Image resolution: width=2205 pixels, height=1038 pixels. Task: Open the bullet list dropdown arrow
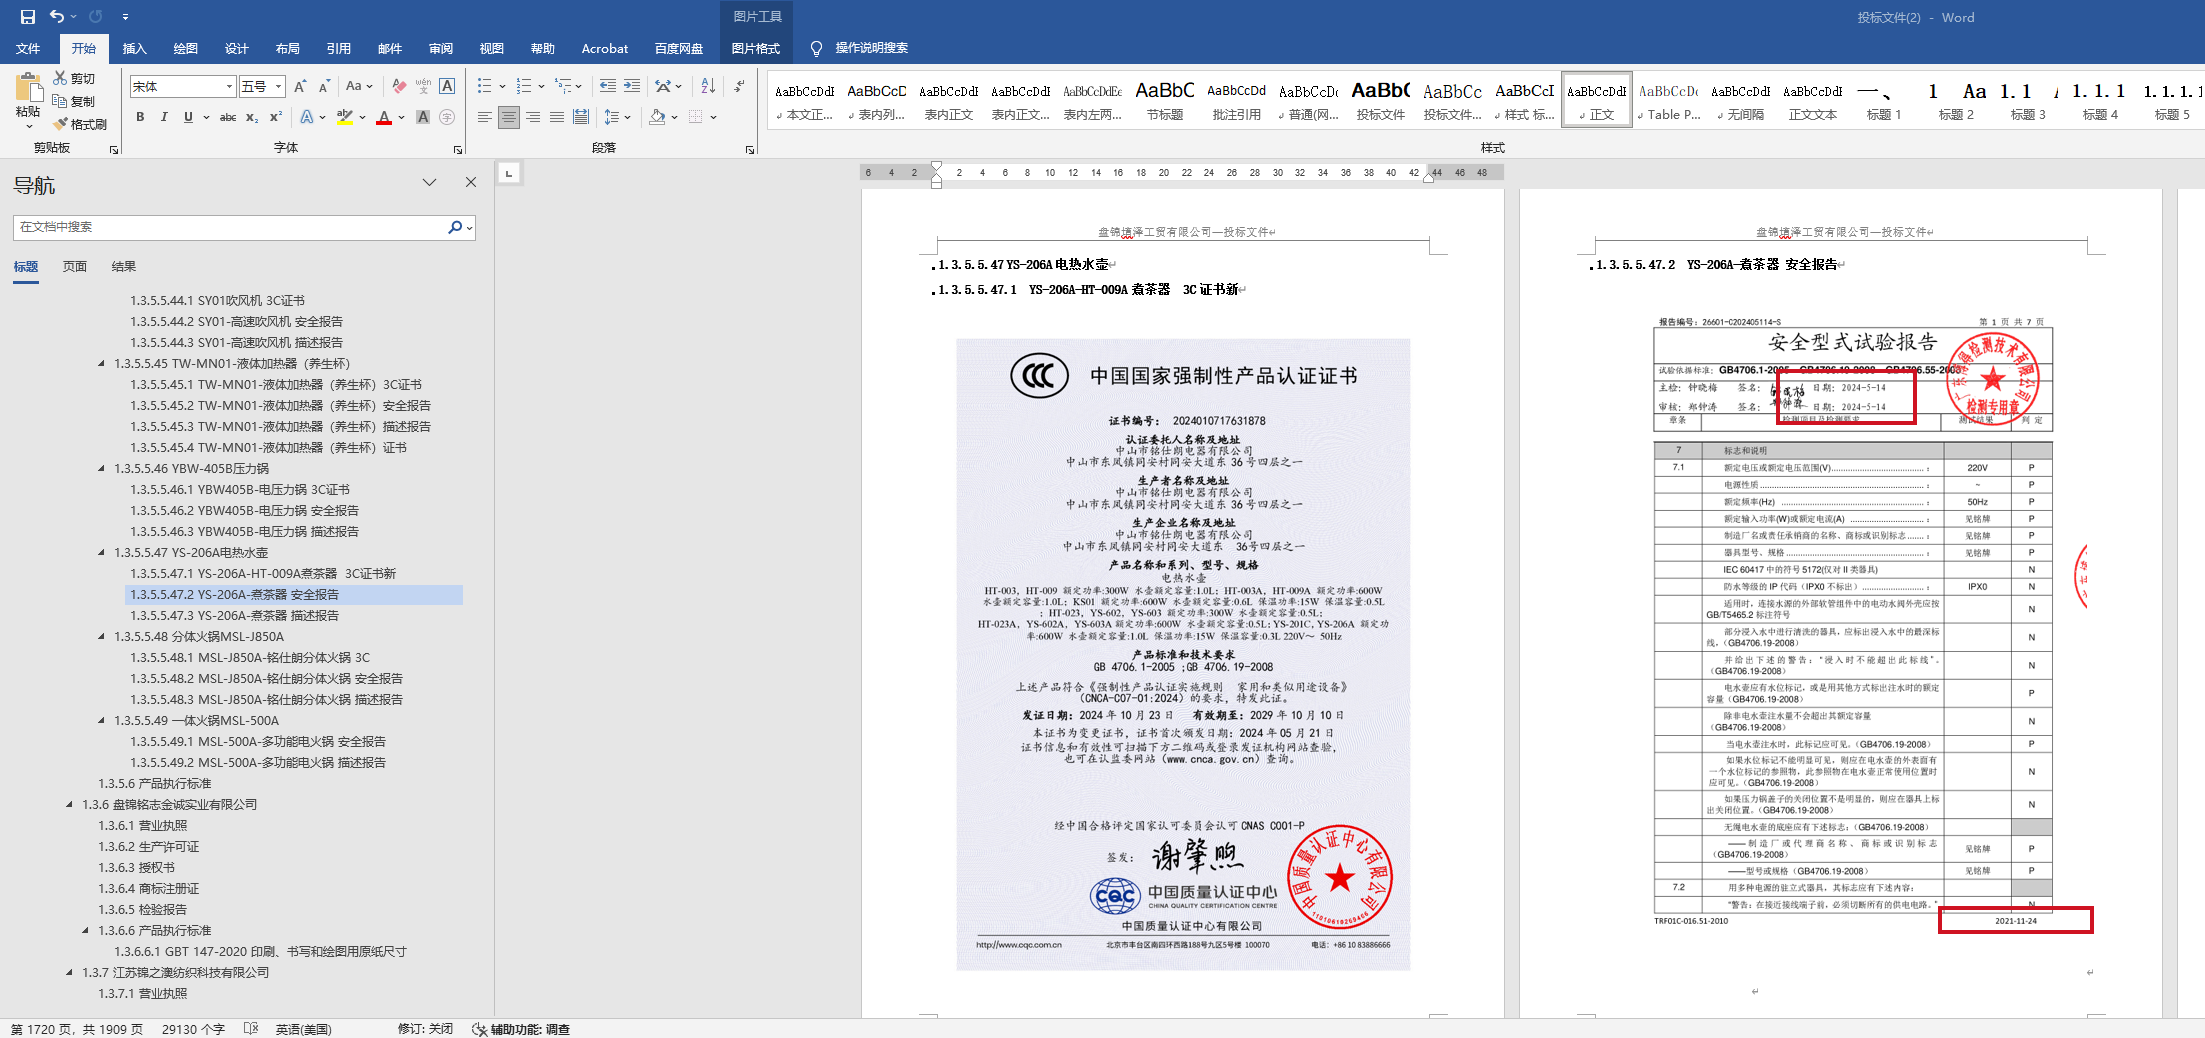pos(502,87)
